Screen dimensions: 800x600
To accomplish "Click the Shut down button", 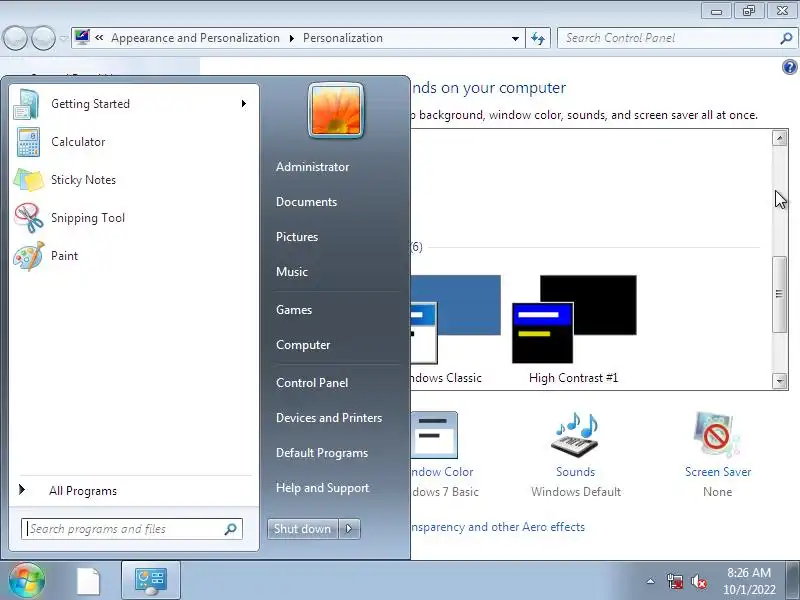I will 303,529.
